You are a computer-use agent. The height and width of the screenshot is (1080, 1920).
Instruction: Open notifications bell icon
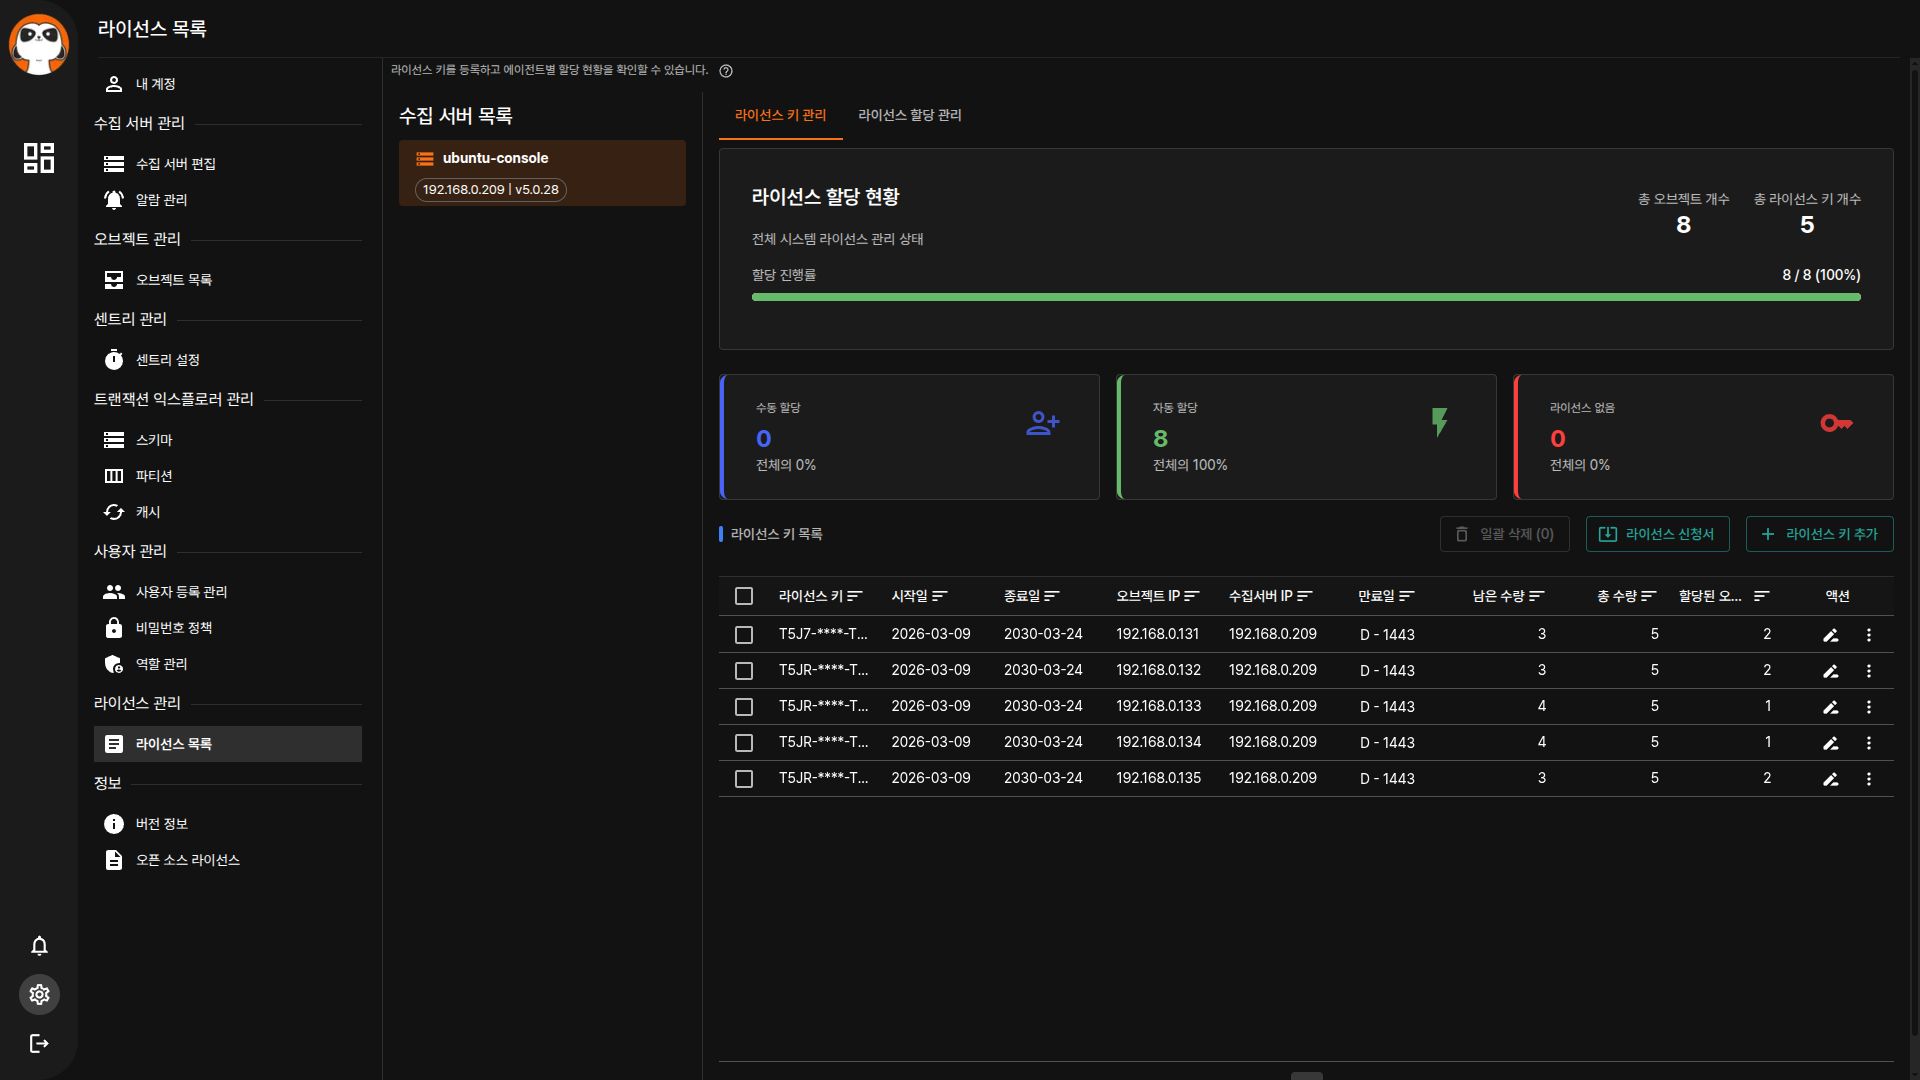[39, 946]
